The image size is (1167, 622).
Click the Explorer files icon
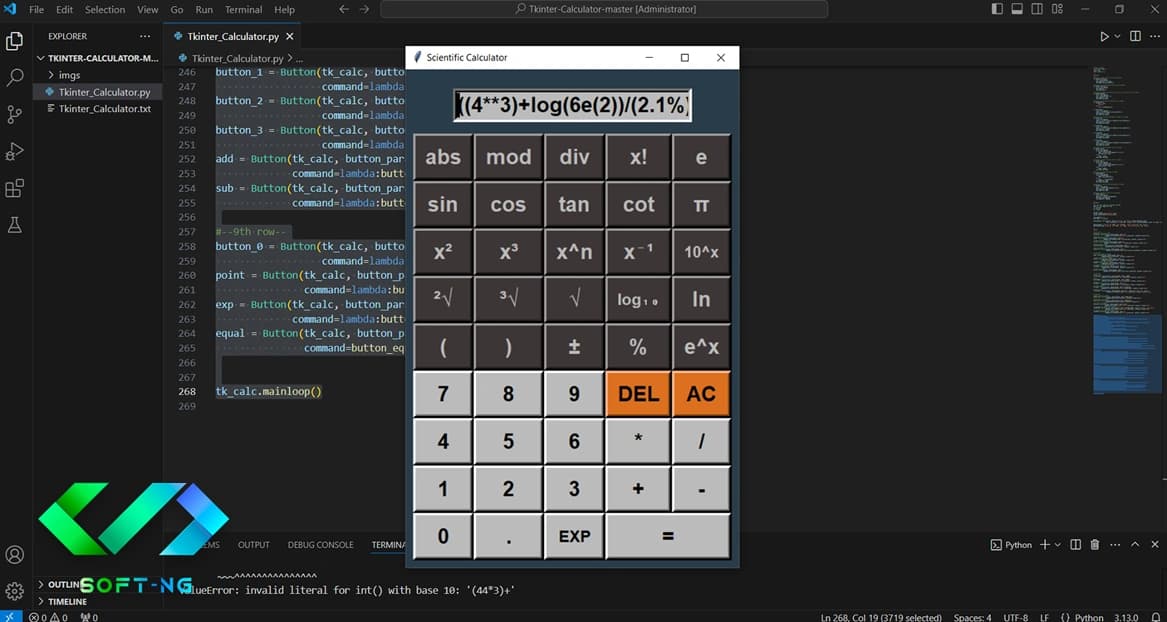[15, 41]
